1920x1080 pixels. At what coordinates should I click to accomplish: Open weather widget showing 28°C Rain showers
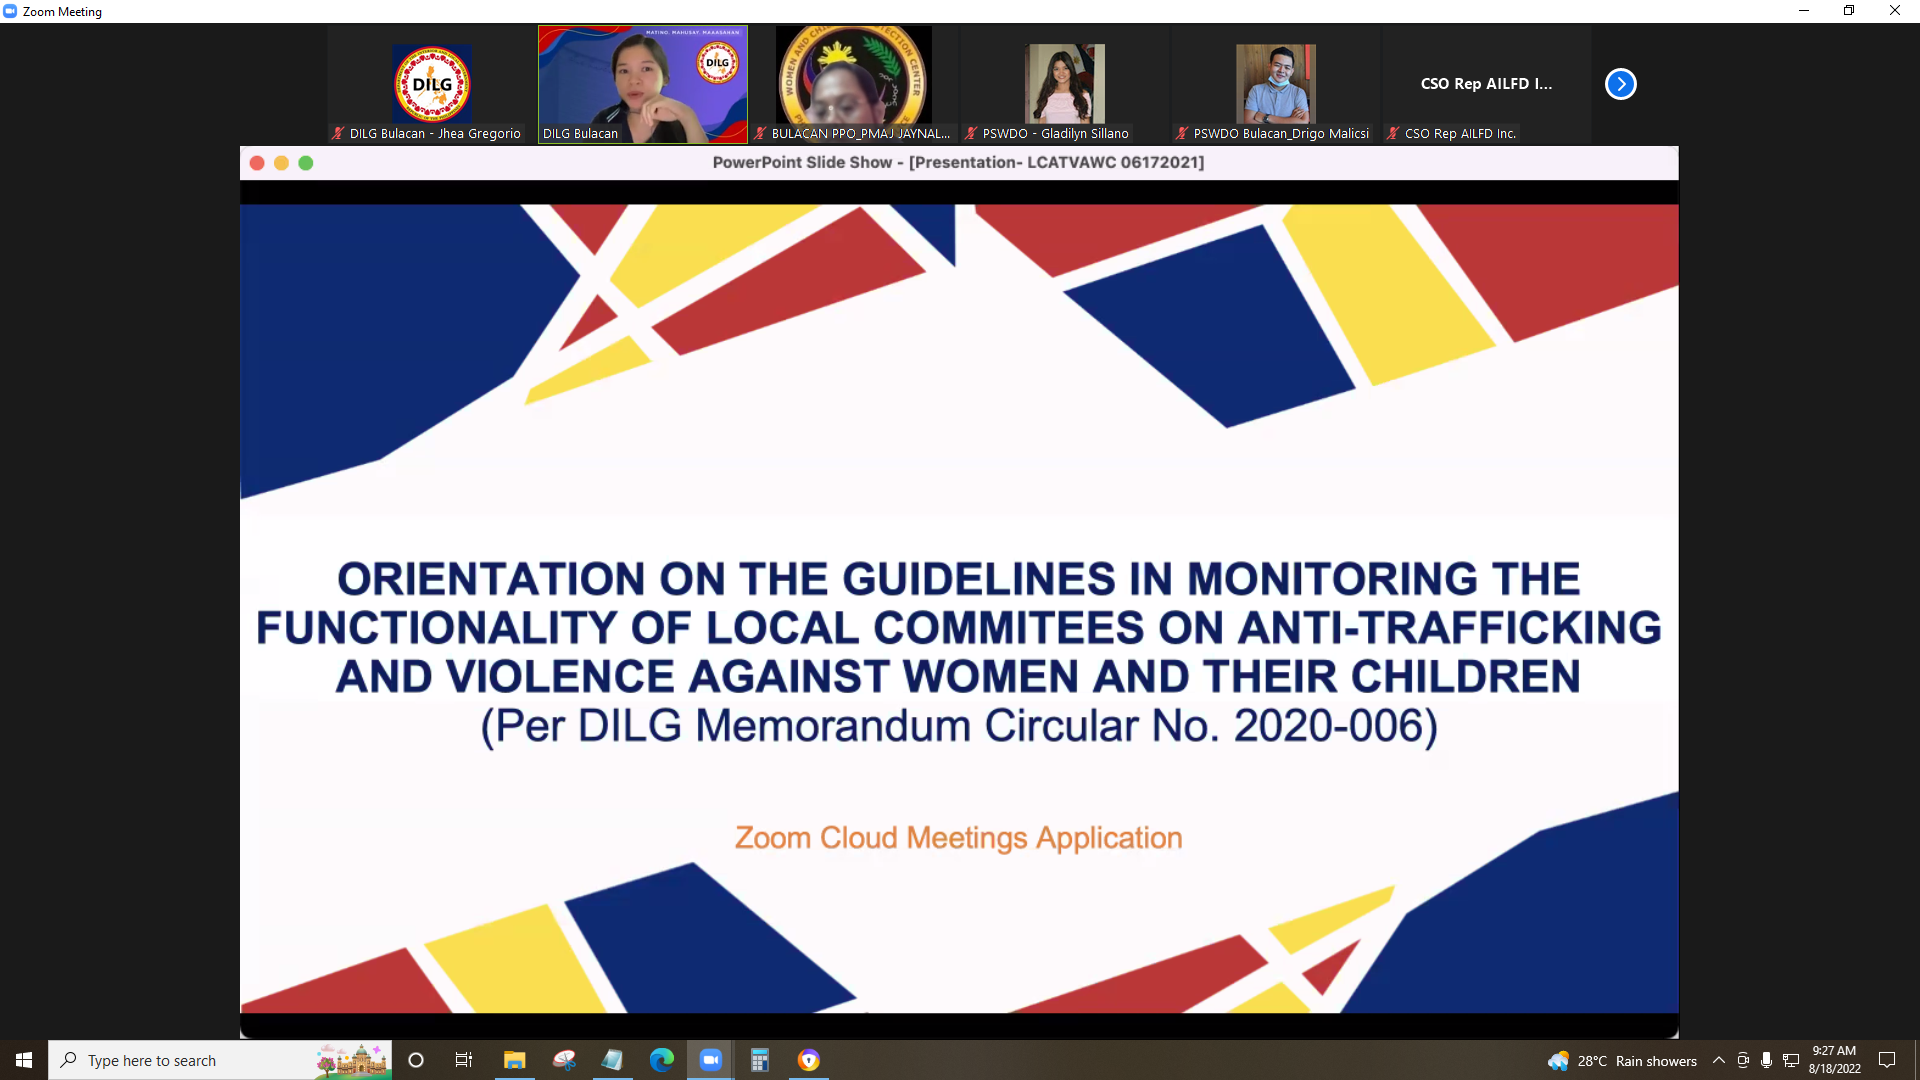coord(1622,1061)
